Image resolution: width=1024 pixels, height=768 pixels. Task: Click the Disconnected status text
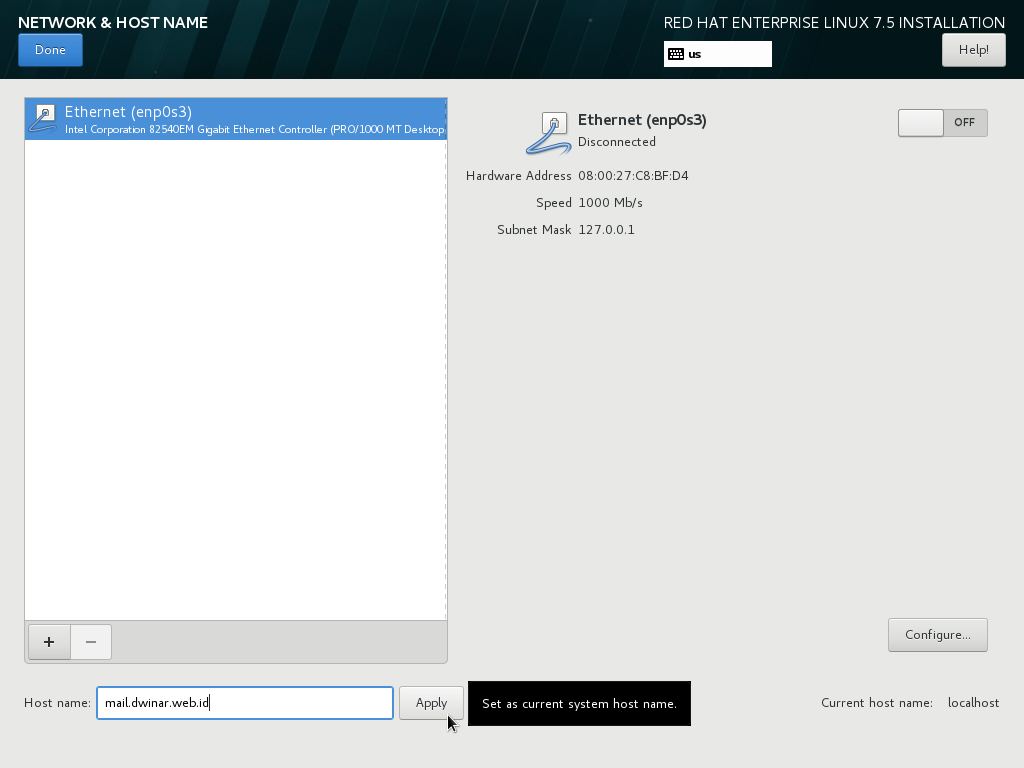[x=616, y=142]
